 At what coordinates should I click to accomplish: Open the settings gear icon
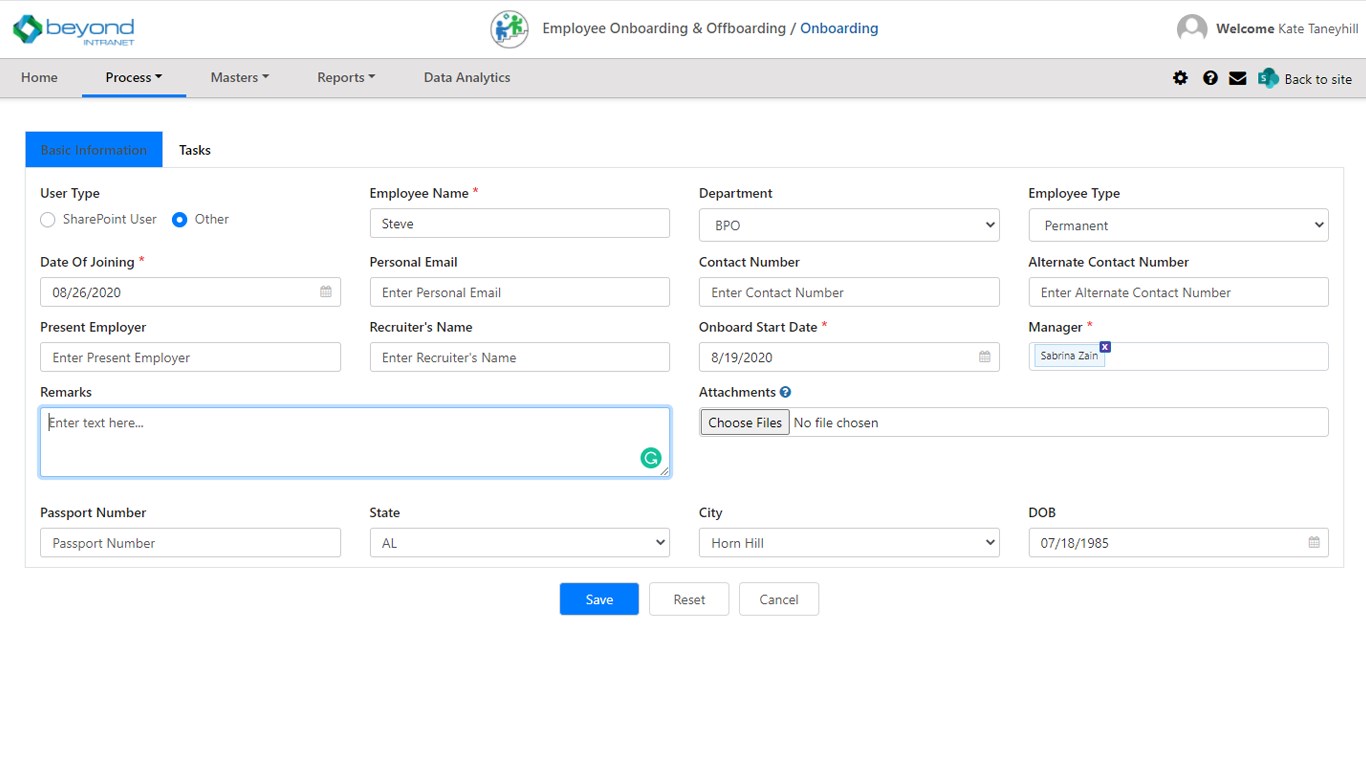1180,78
